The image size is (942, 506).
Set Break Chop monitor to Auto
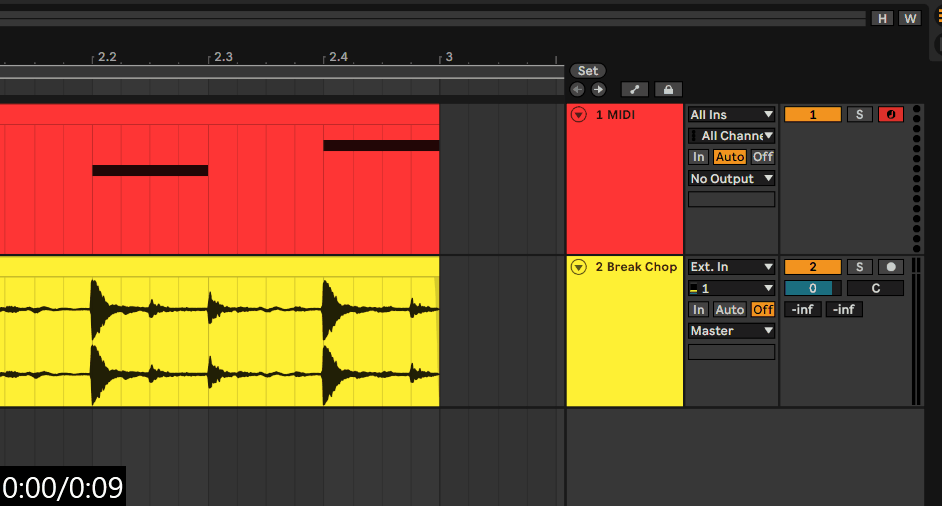(x=730, y=309)
